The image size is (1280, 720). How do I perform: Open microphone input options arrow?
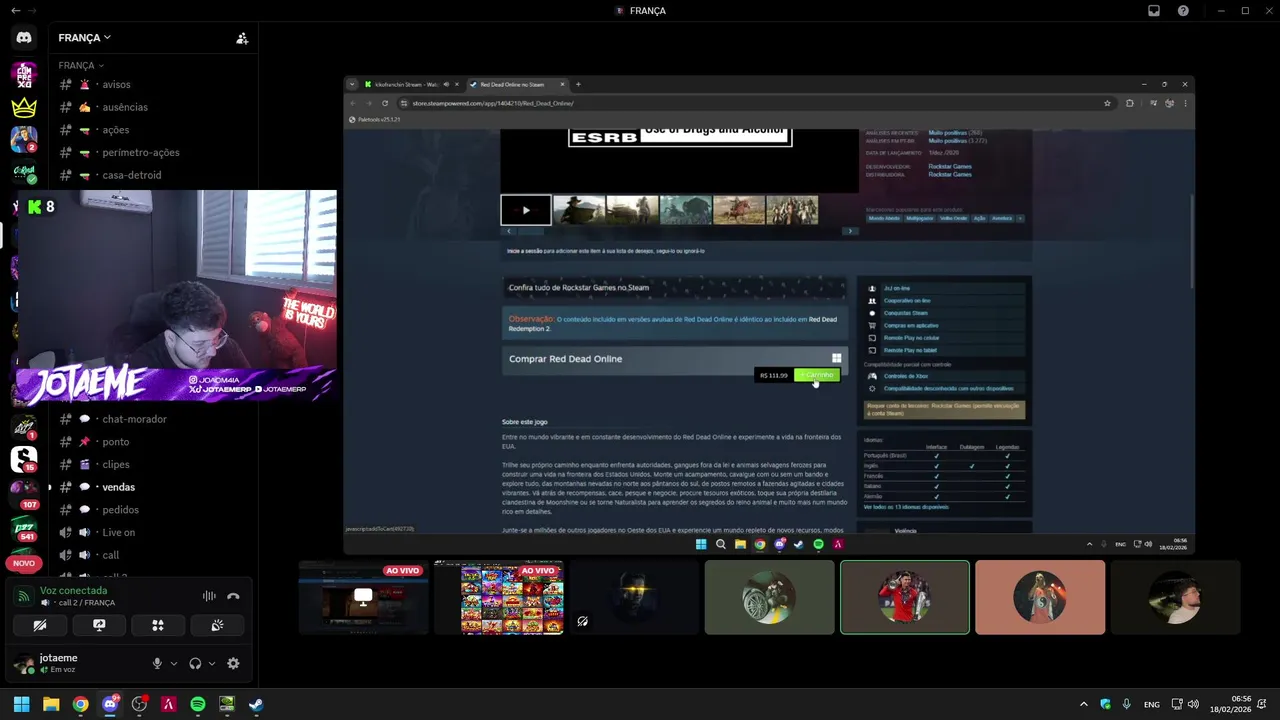pyautogui.click(x=174, y=663)
